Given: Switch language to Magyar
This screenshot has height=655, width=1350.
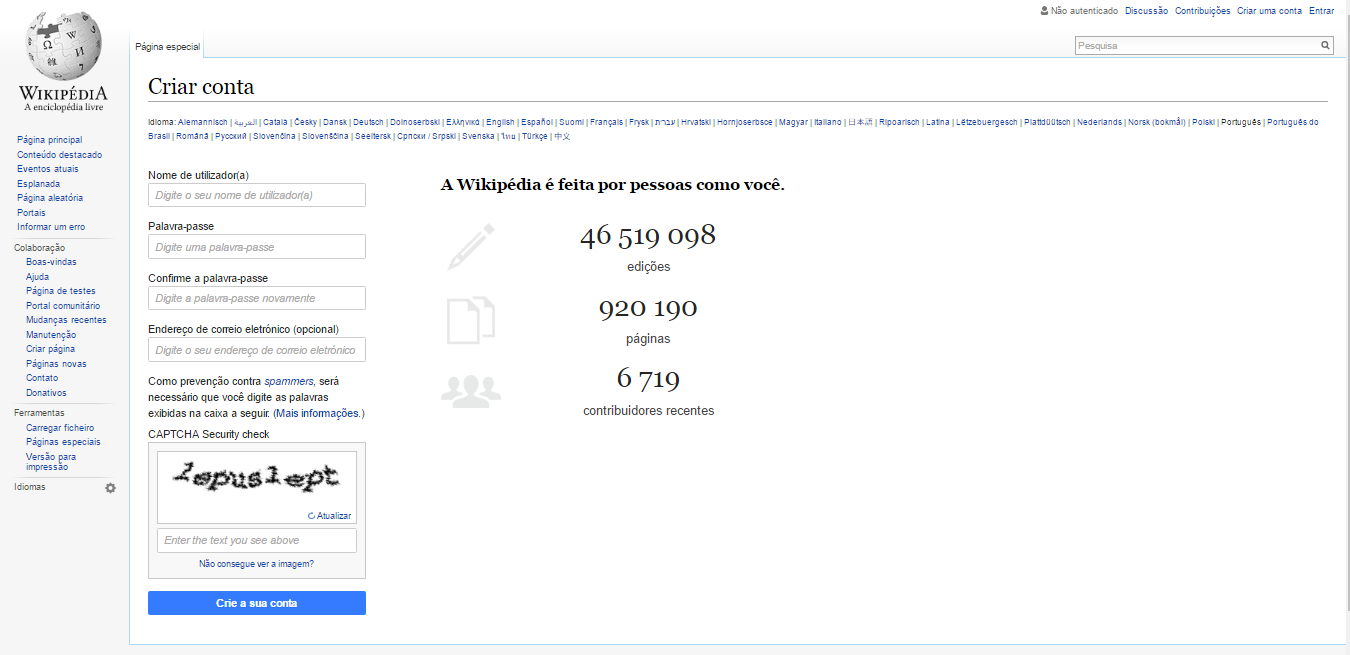Looking at the screenshot, I should 793,122.
